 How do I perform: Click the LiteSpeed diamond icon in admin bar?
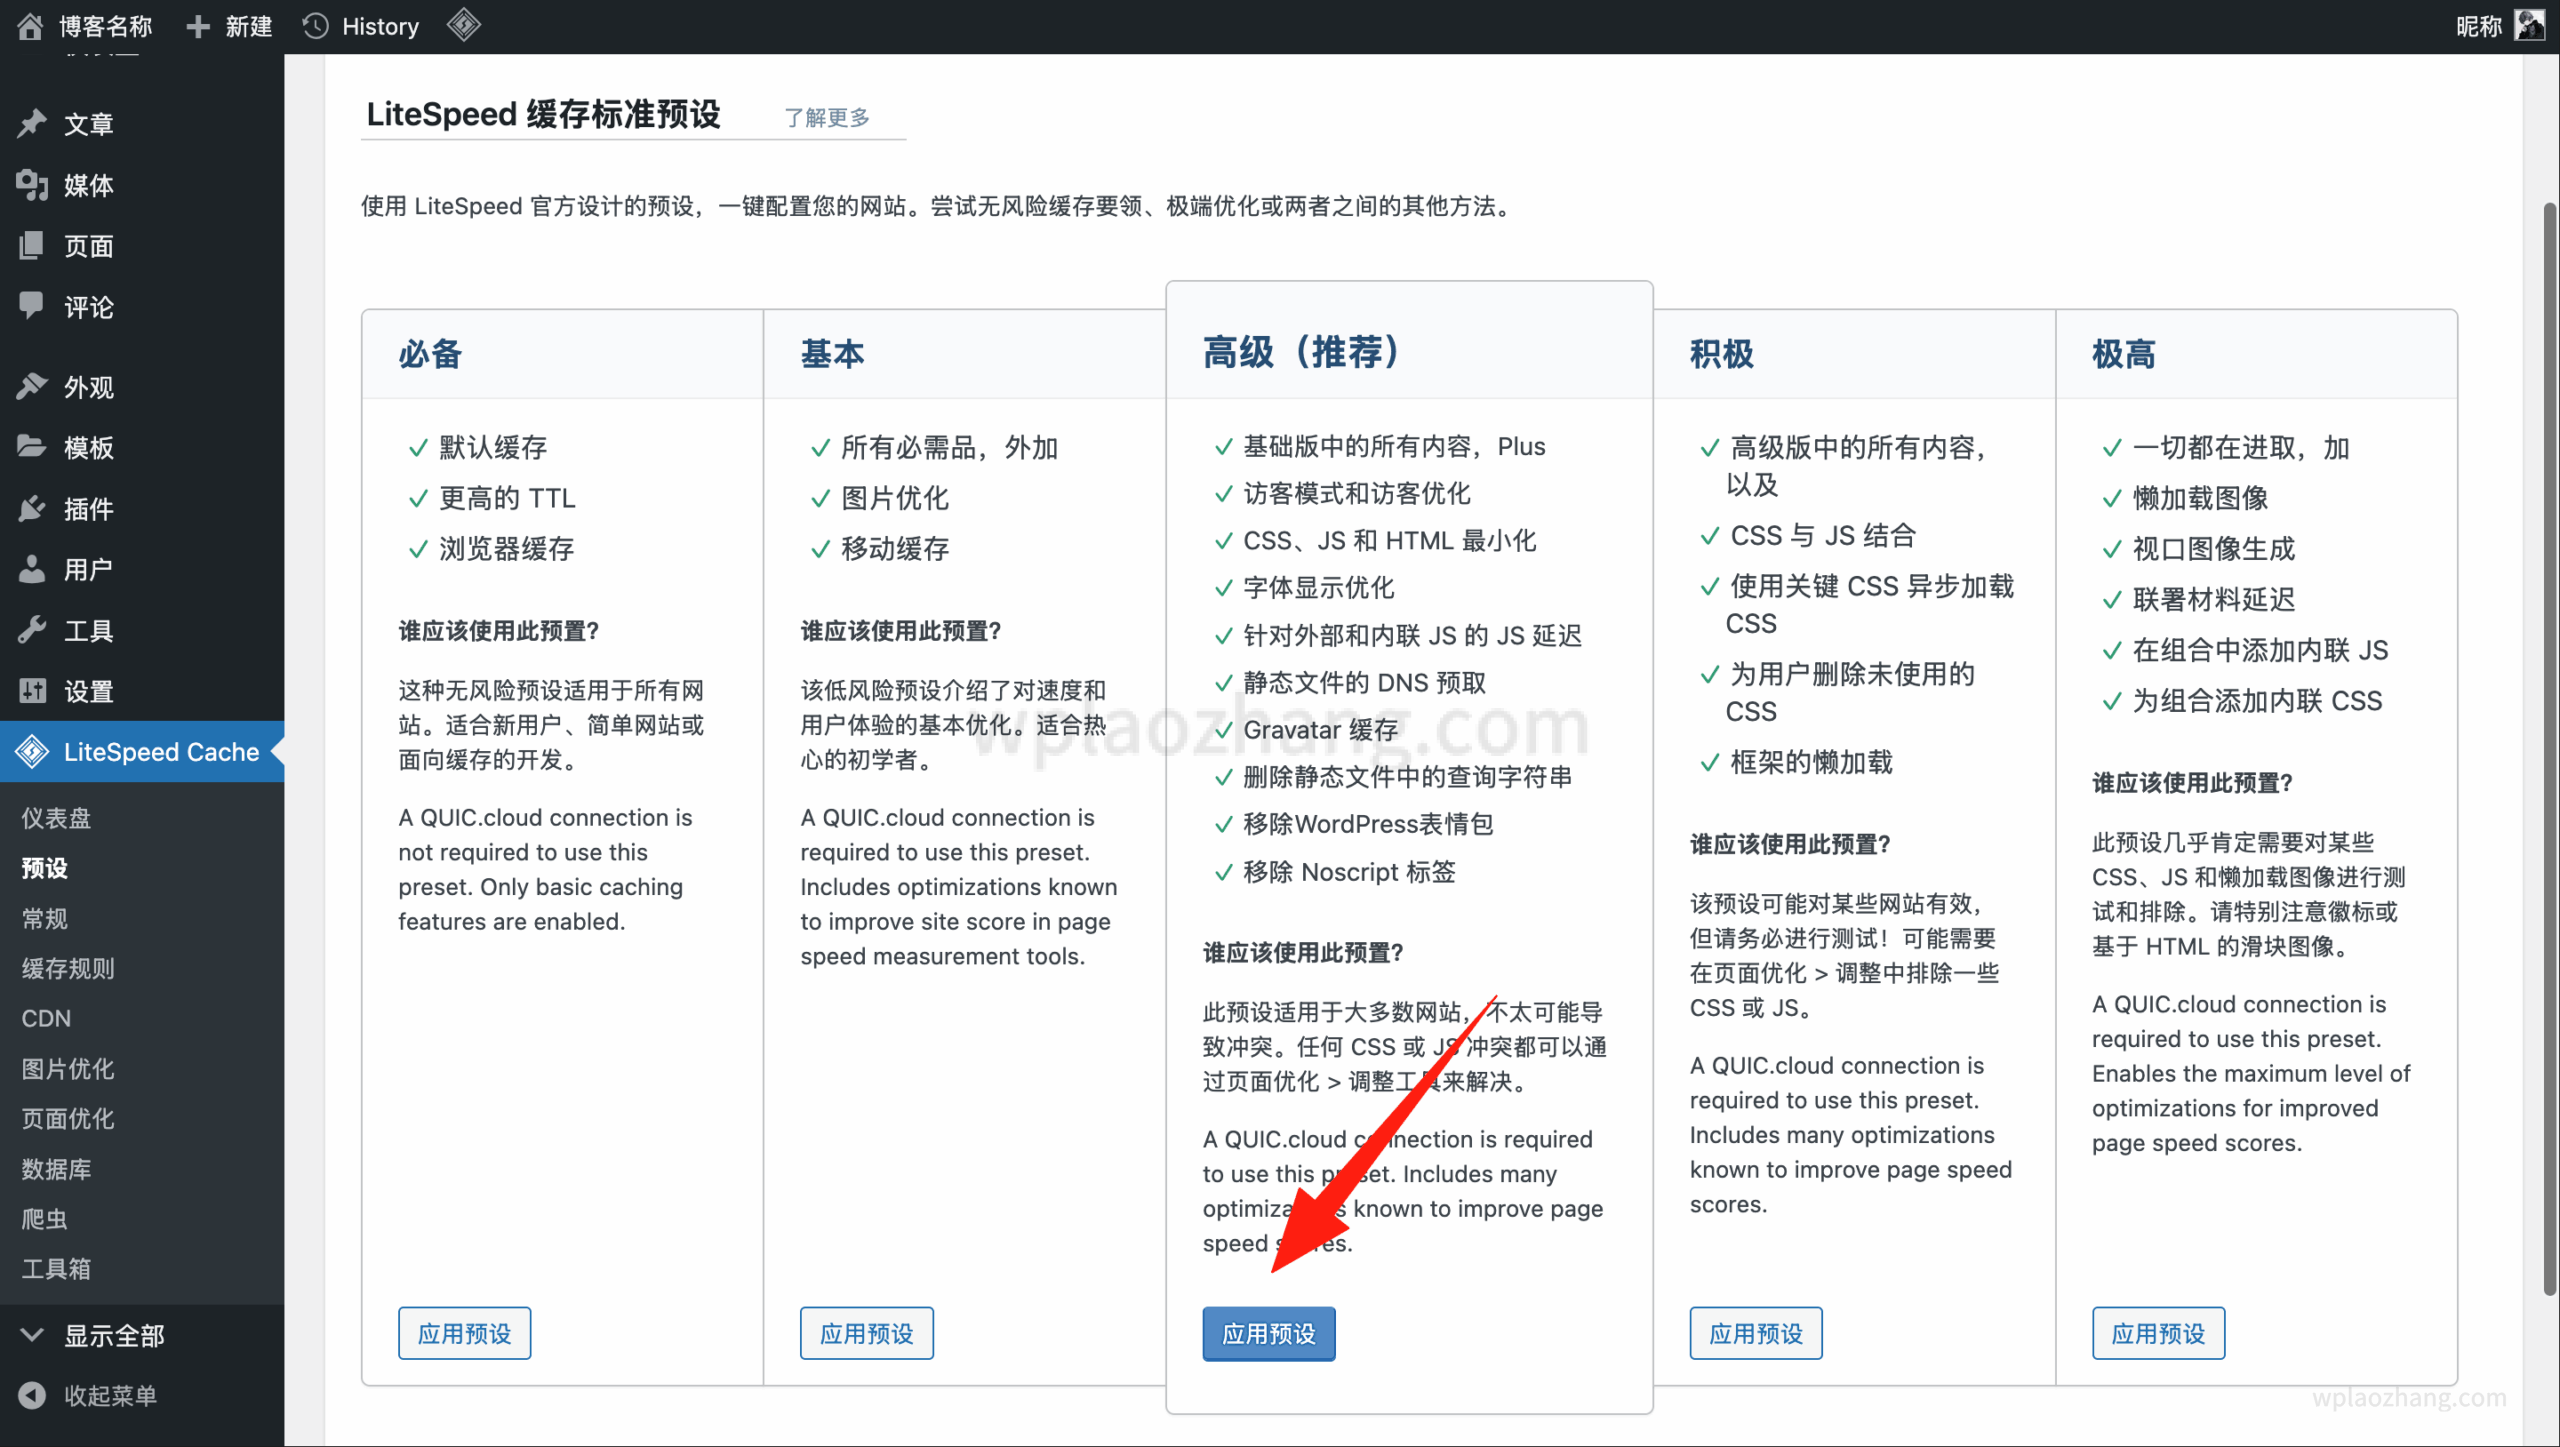click(x=463, y=25)
